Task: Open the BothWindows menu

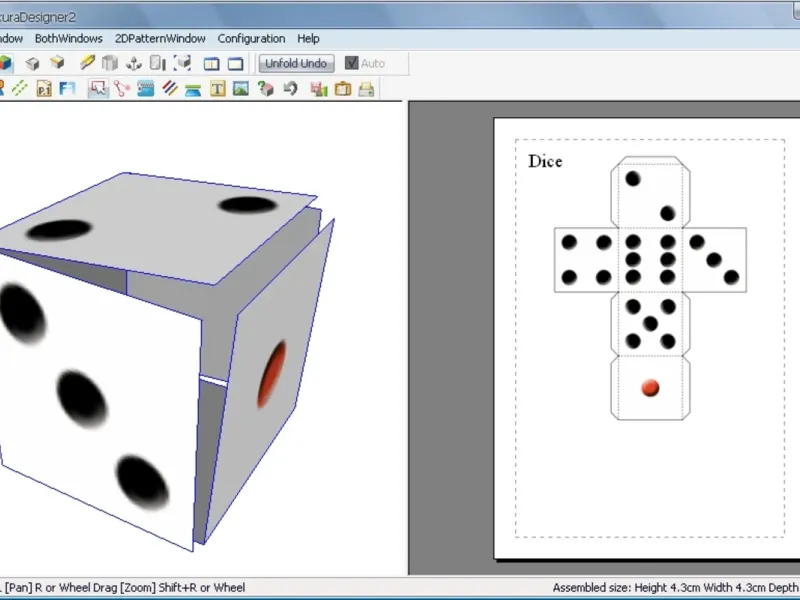Action: [69, 39]
